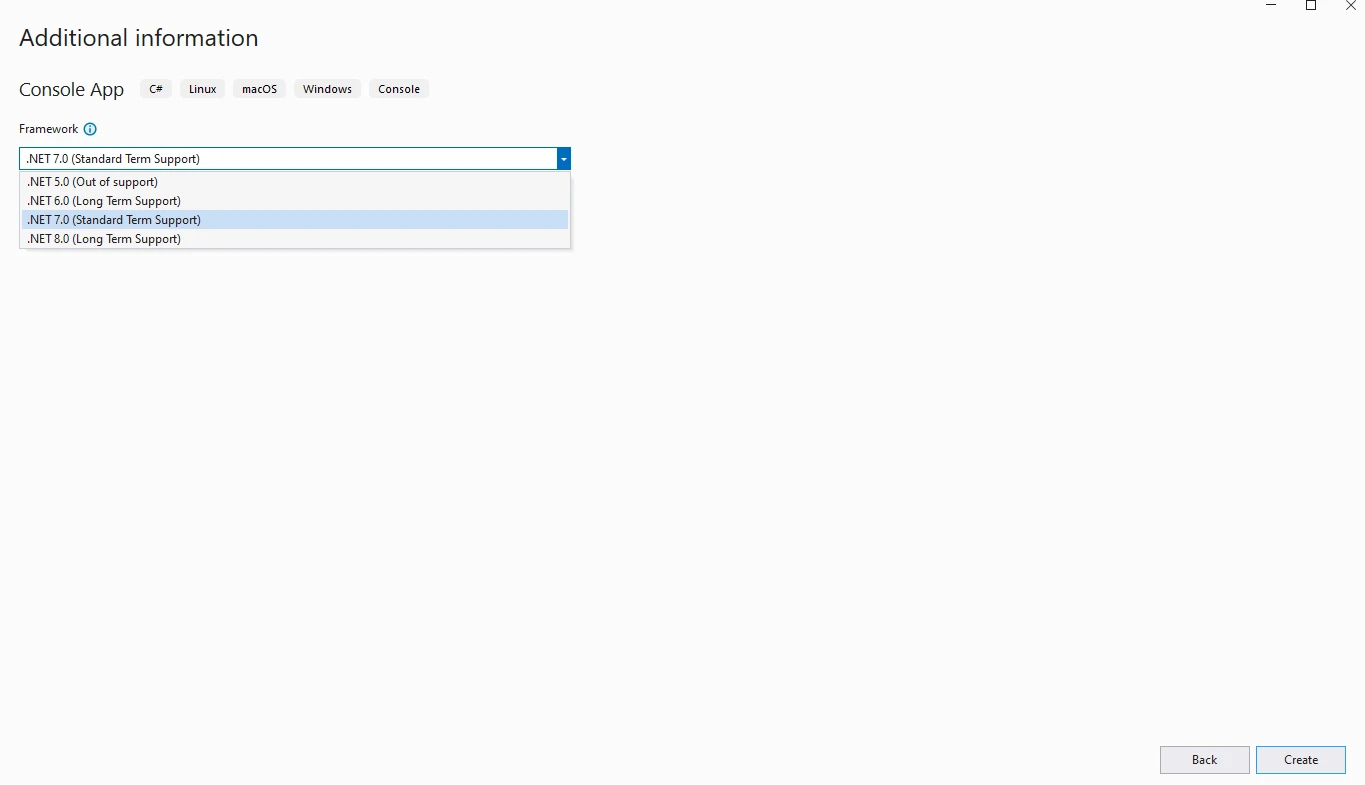Go back with the Back button
The width and height of the screenshot is (1365, 785).
[x=1204, y=760]
